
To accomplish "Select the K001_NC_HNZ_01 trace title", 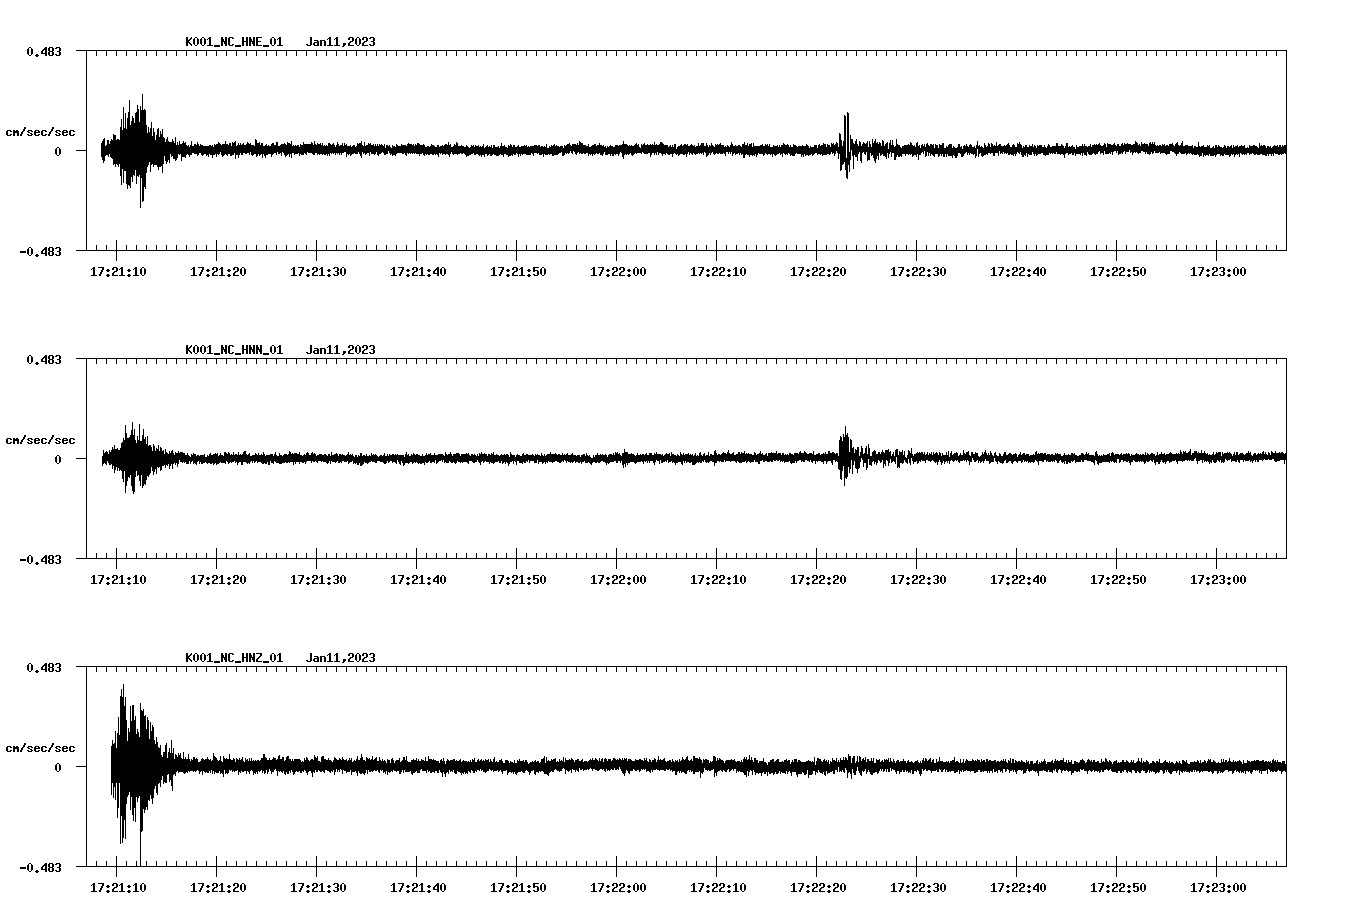I will (233, 658).
